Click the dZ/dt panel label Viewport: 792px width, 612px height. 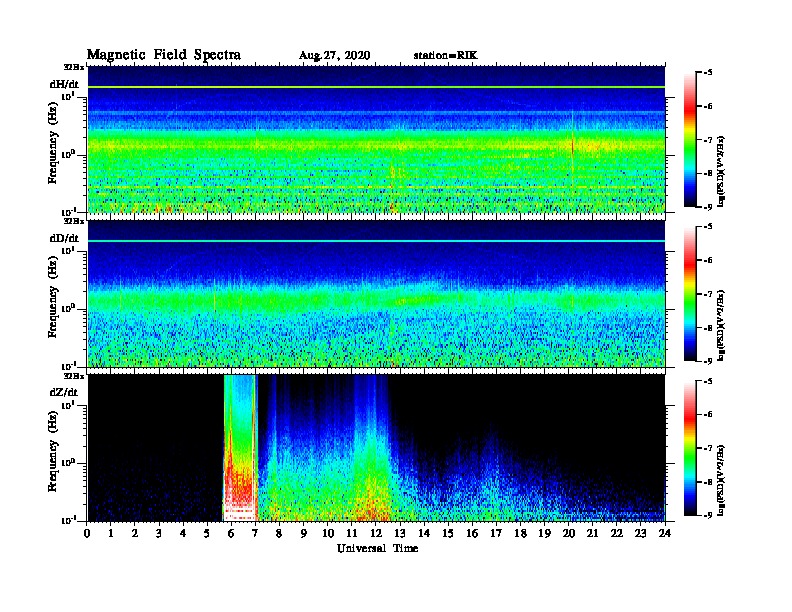coord(64,392)
